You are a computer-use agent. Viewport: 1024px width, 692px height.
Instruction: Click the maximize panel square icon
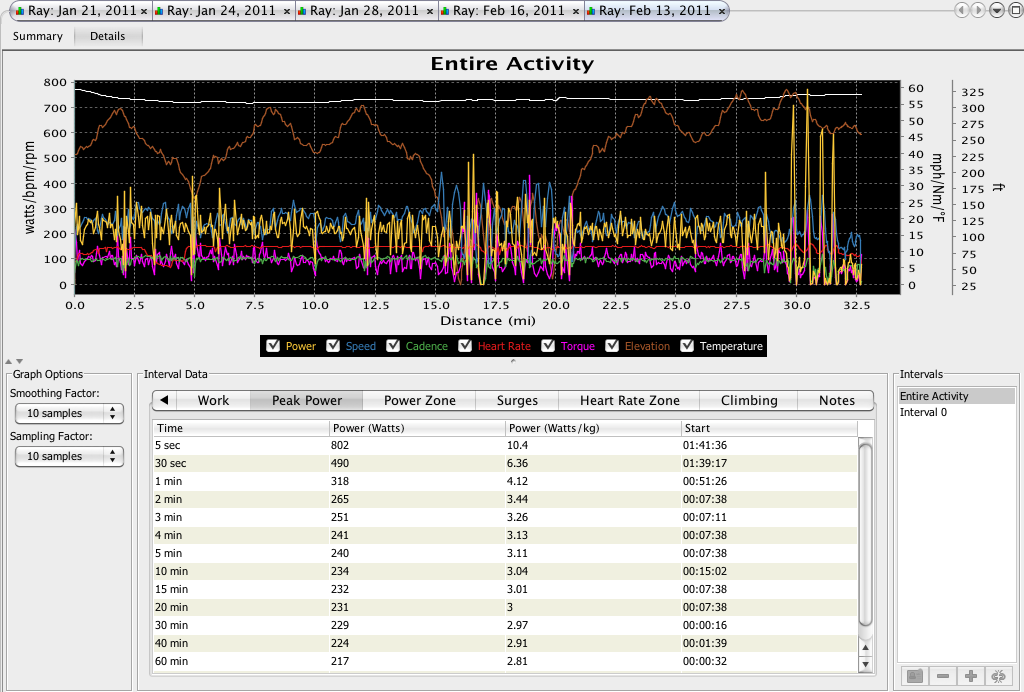point(1015,10)
